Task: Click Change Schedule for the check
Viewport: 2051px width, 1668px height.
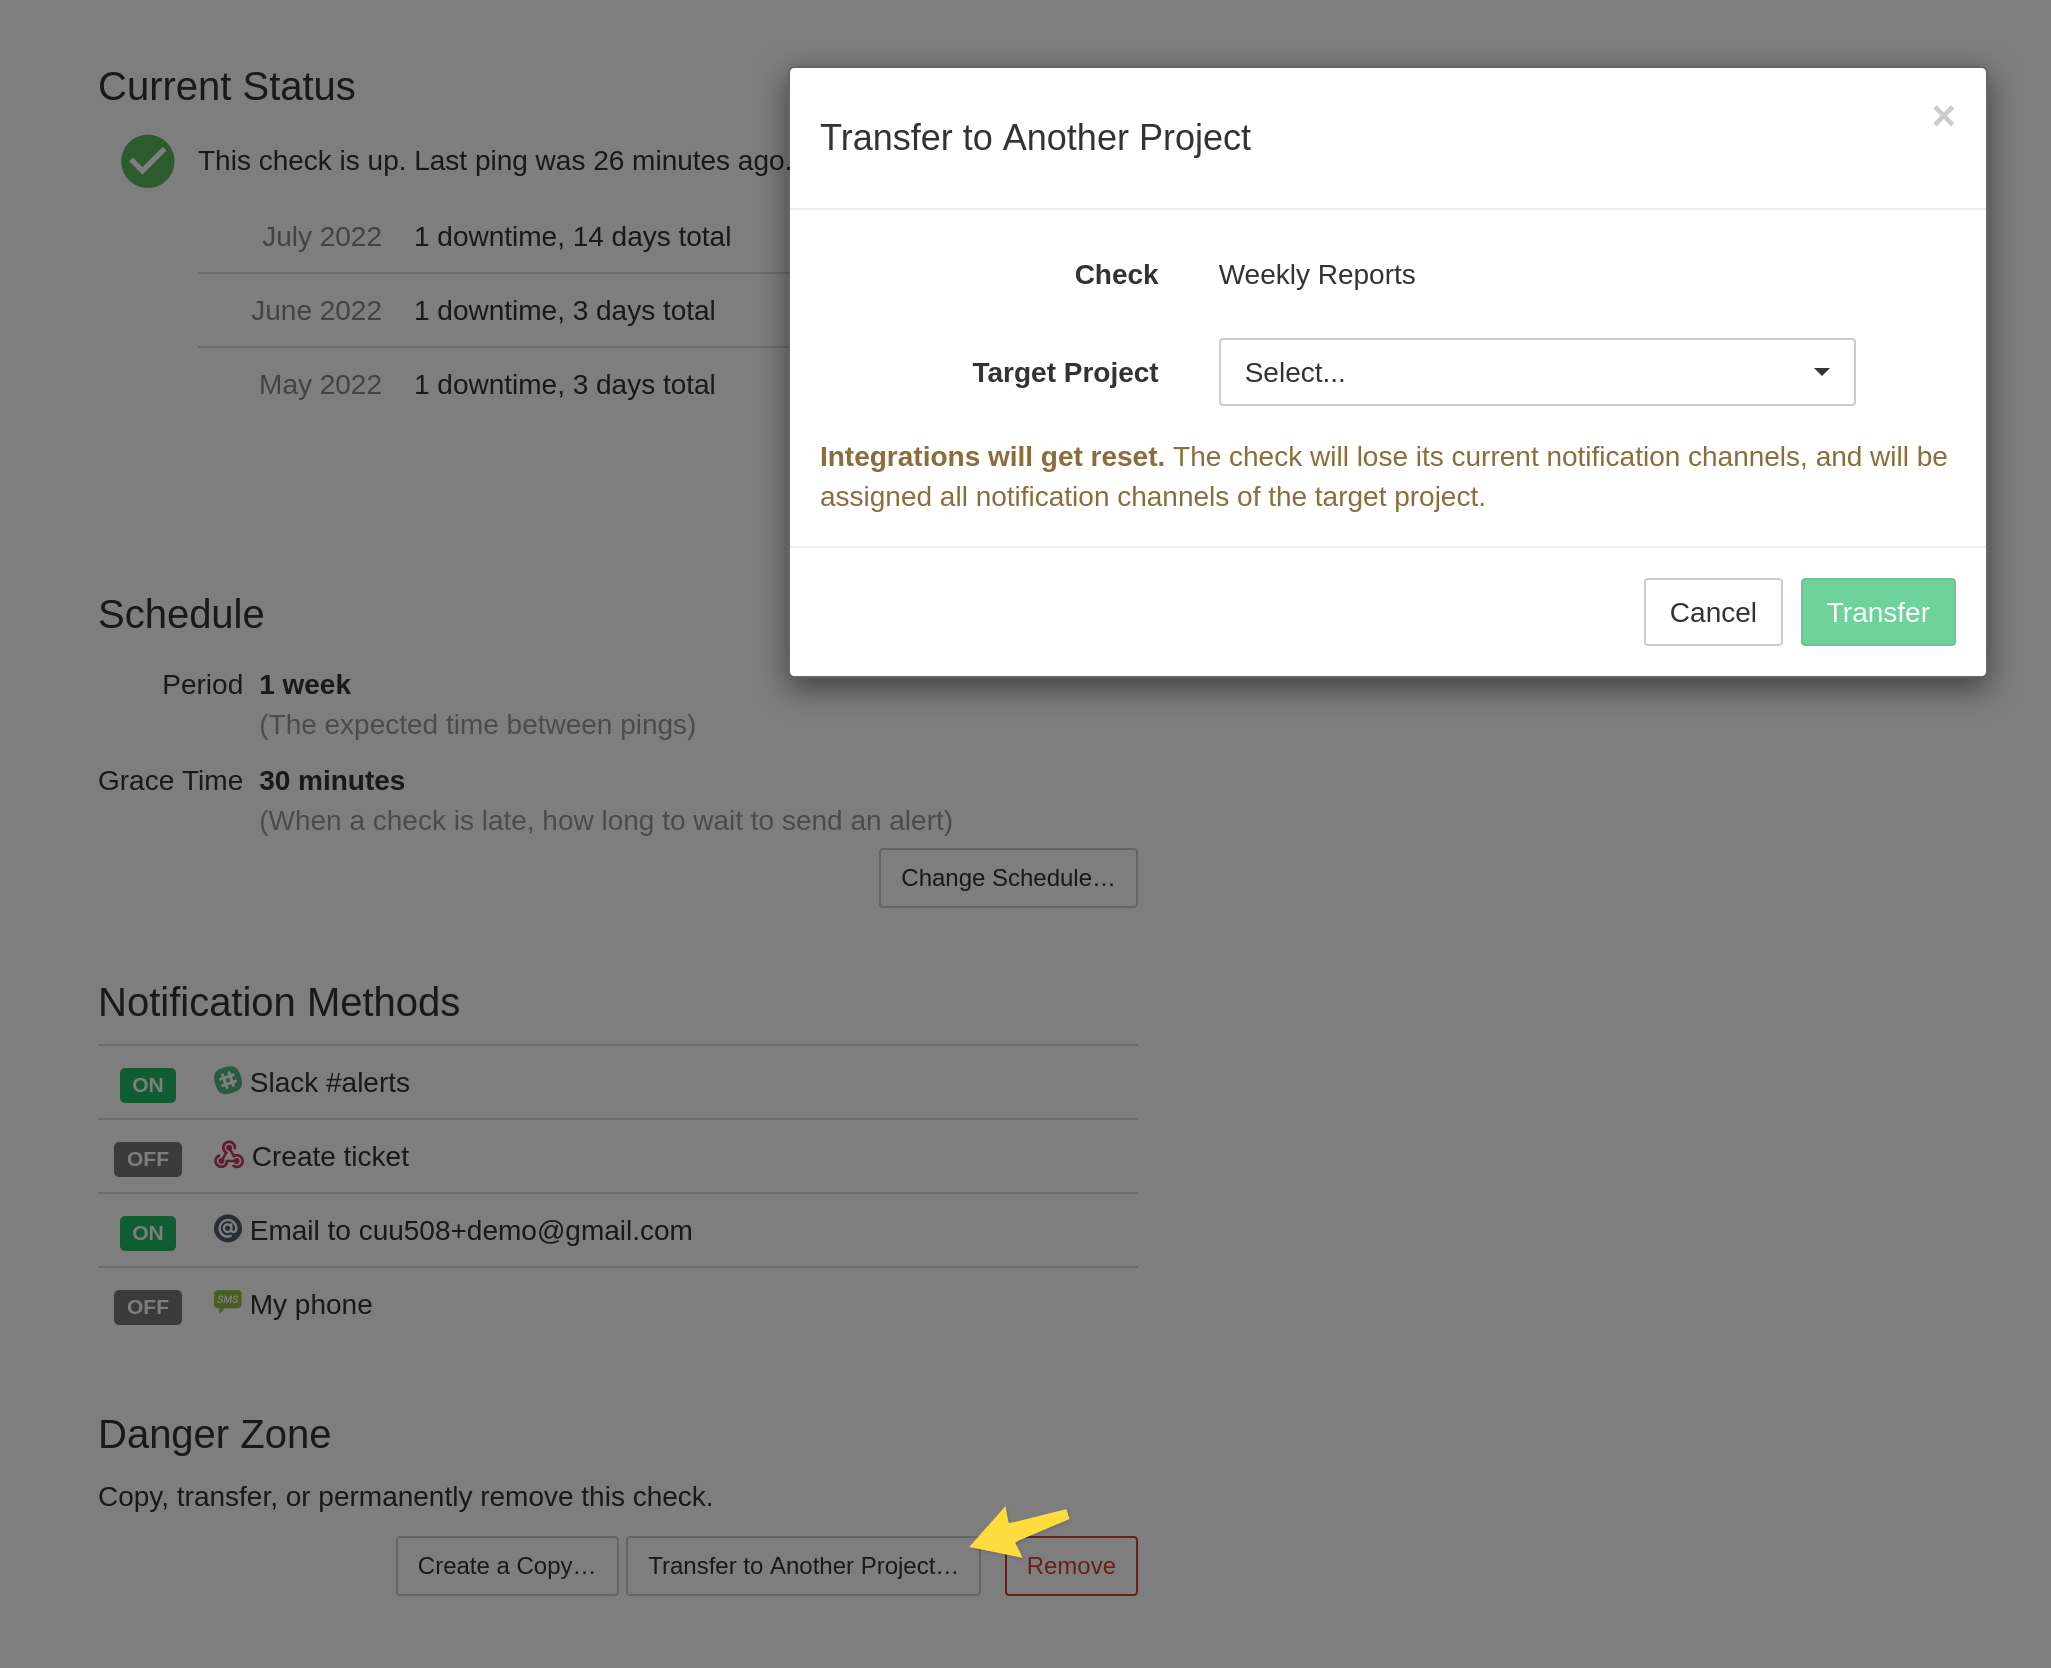Action: (x=1007, y=877)
